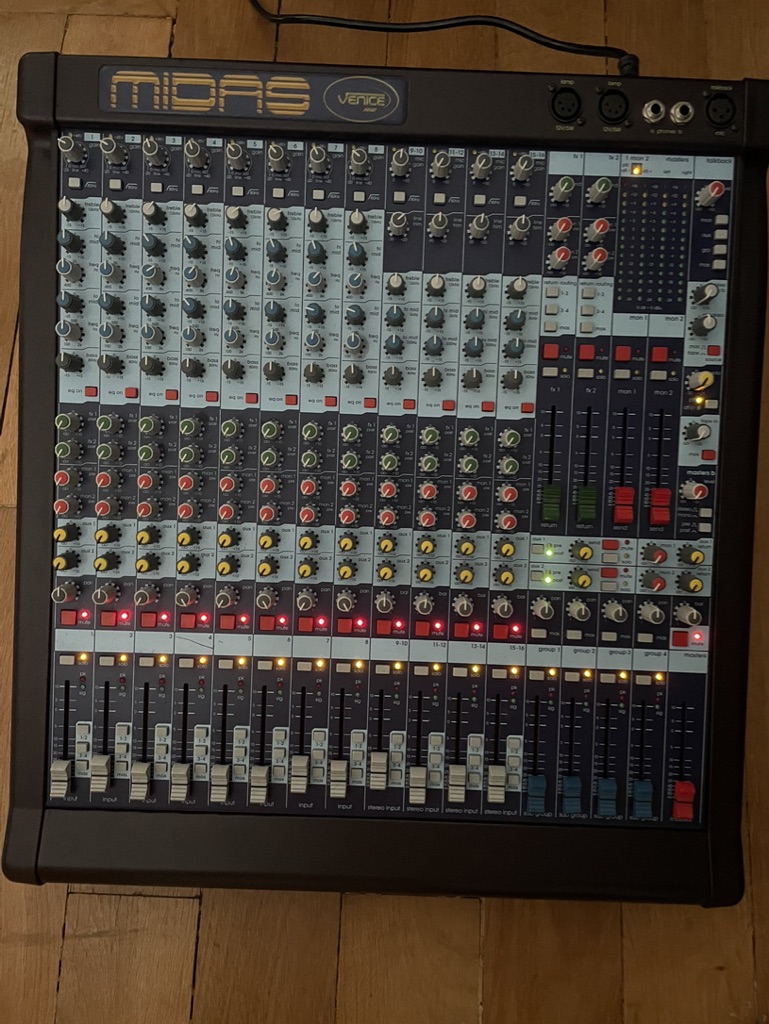
Task: Mute the aux 1 master send
Action: tap(610, 545)
